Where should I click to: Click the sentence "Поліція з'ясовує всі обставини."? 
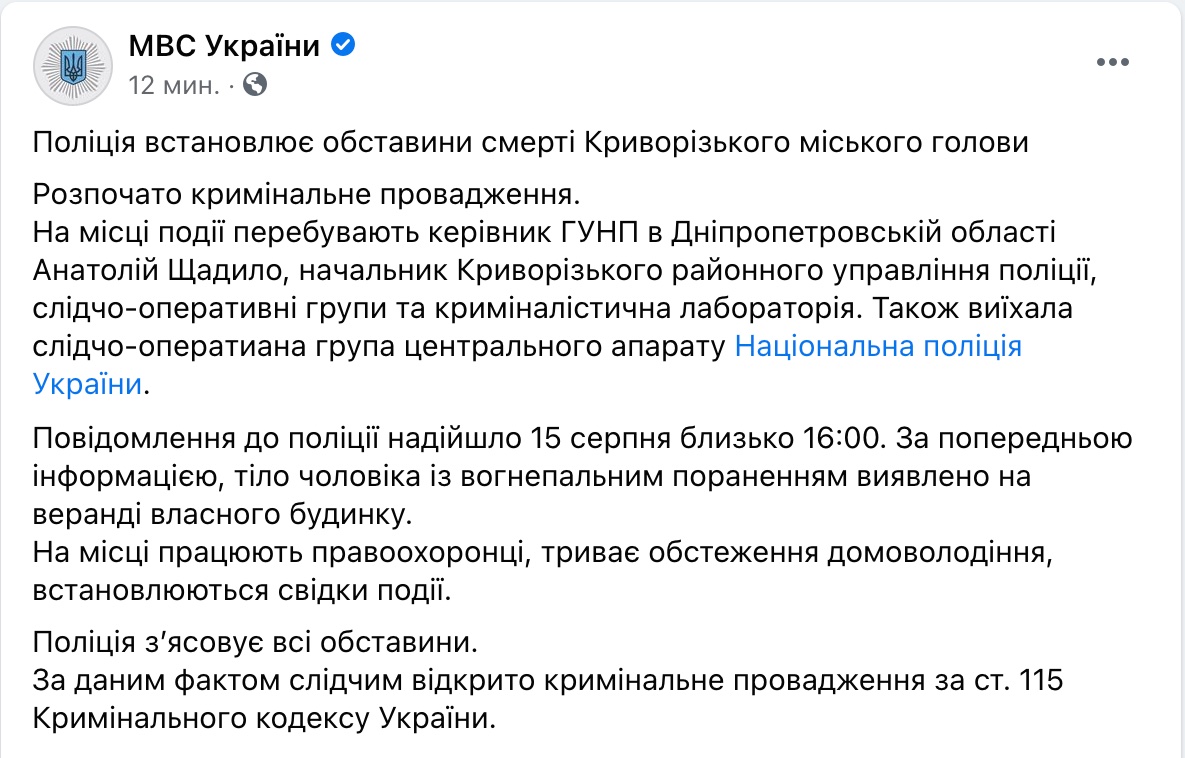(x=255, y=642)
